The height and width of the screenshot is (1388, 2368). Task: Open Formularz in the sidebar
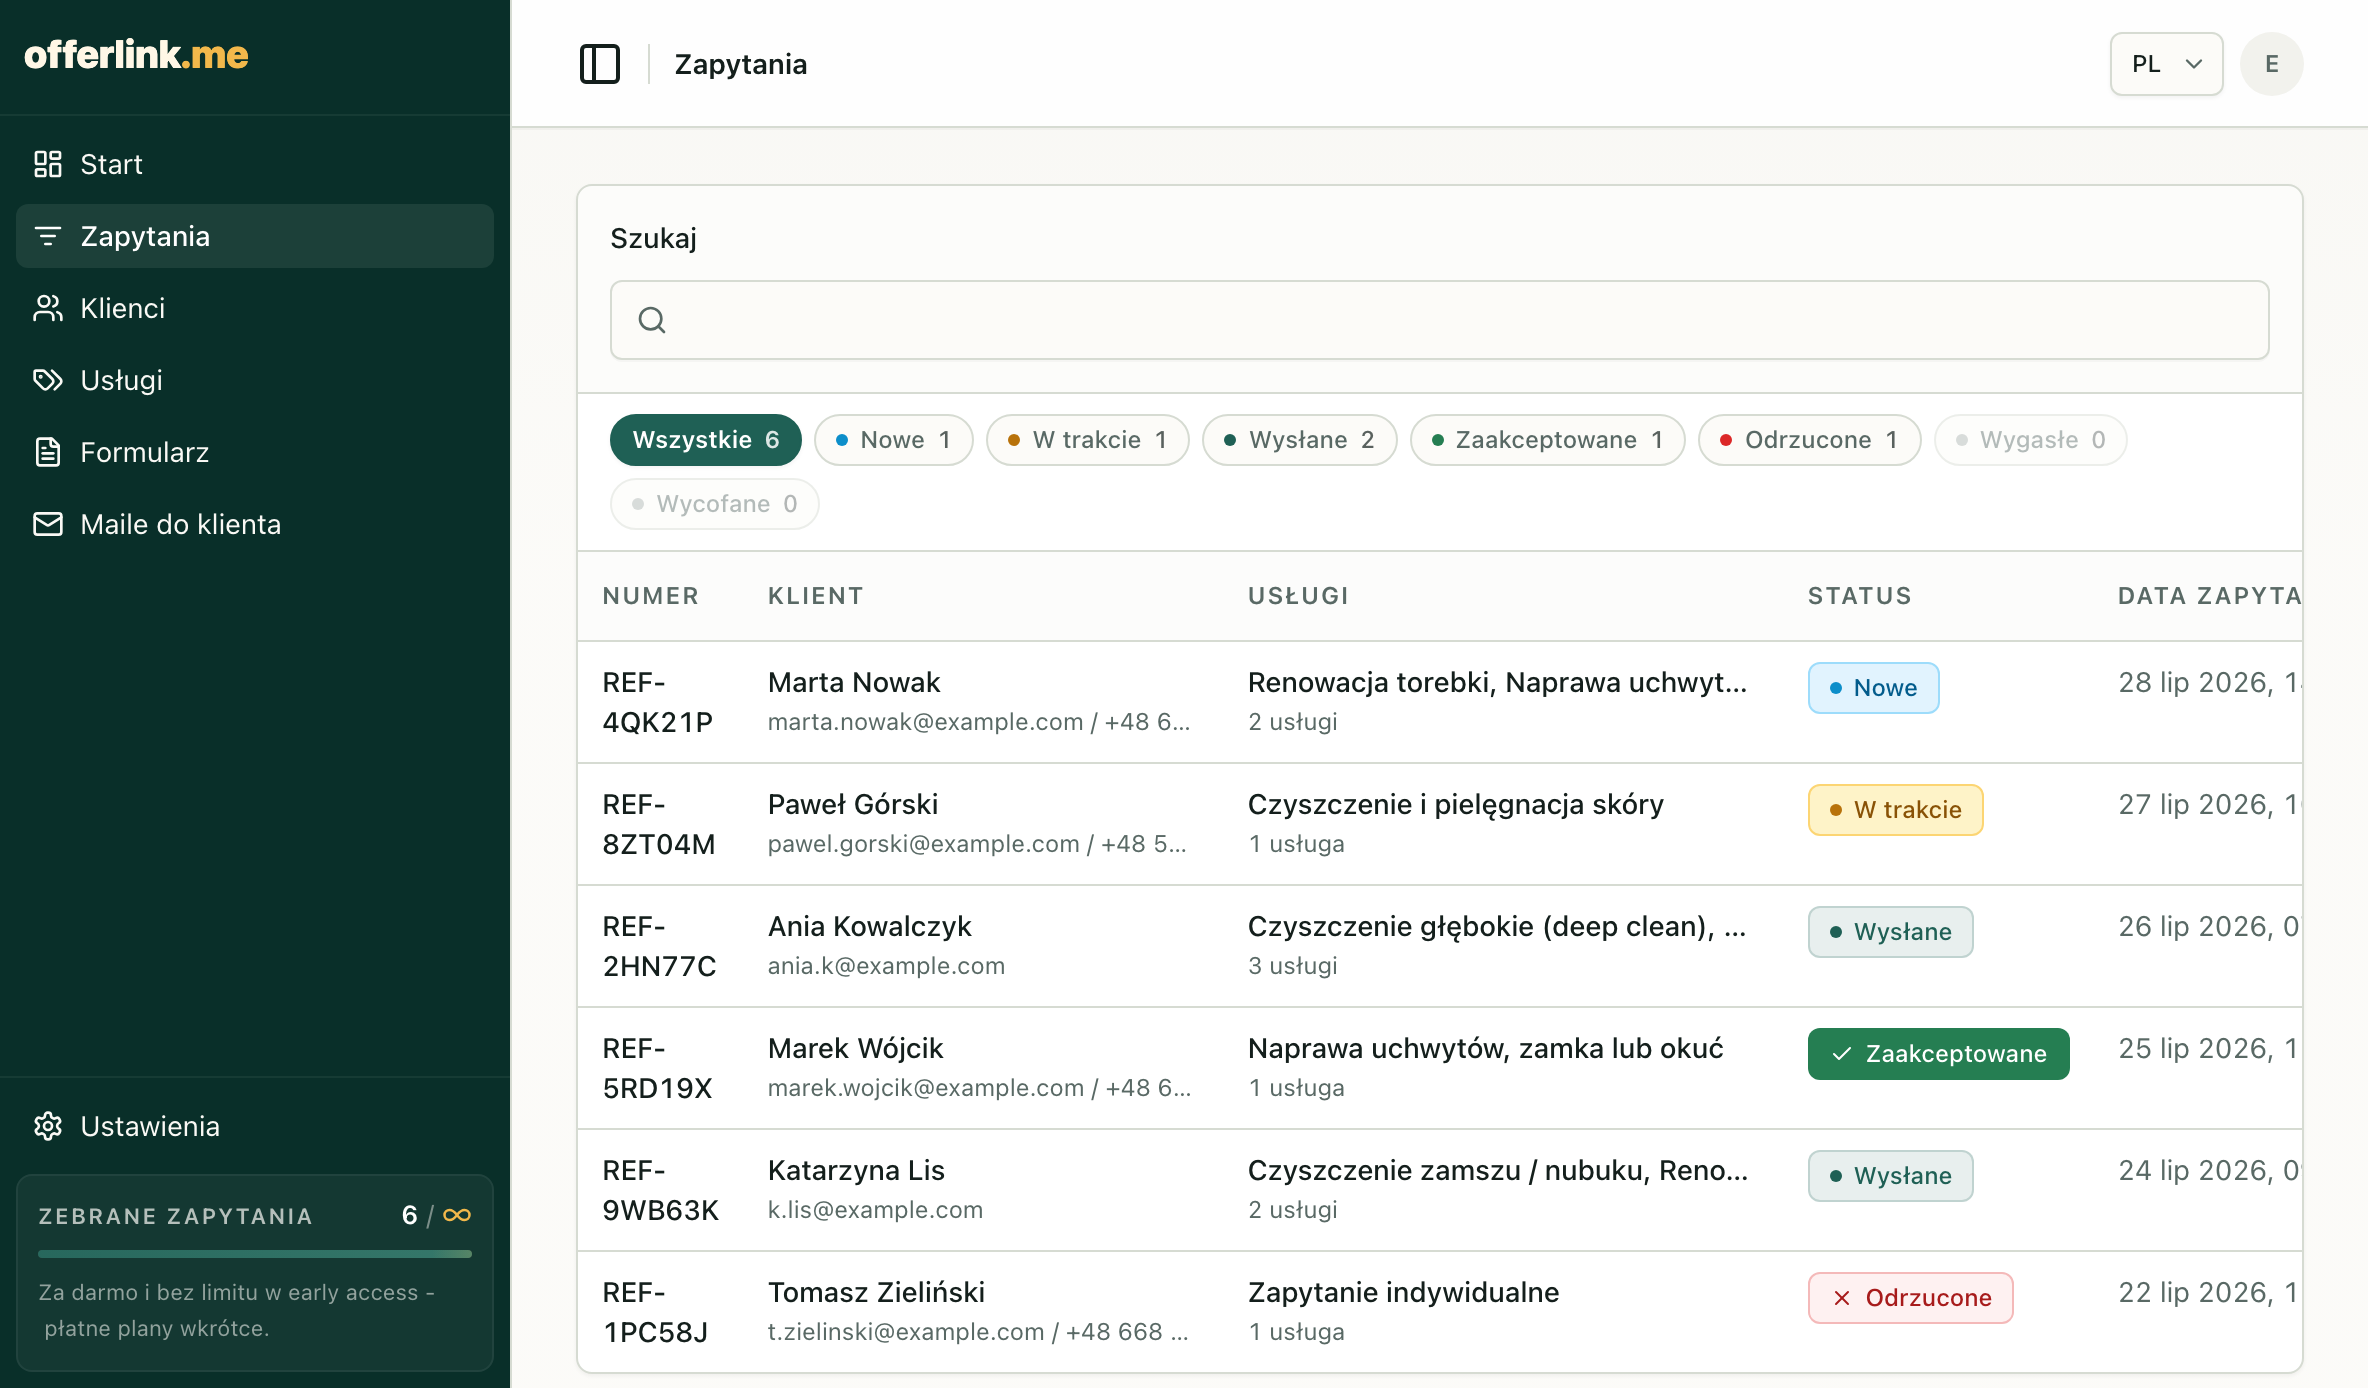click(255, 452)
